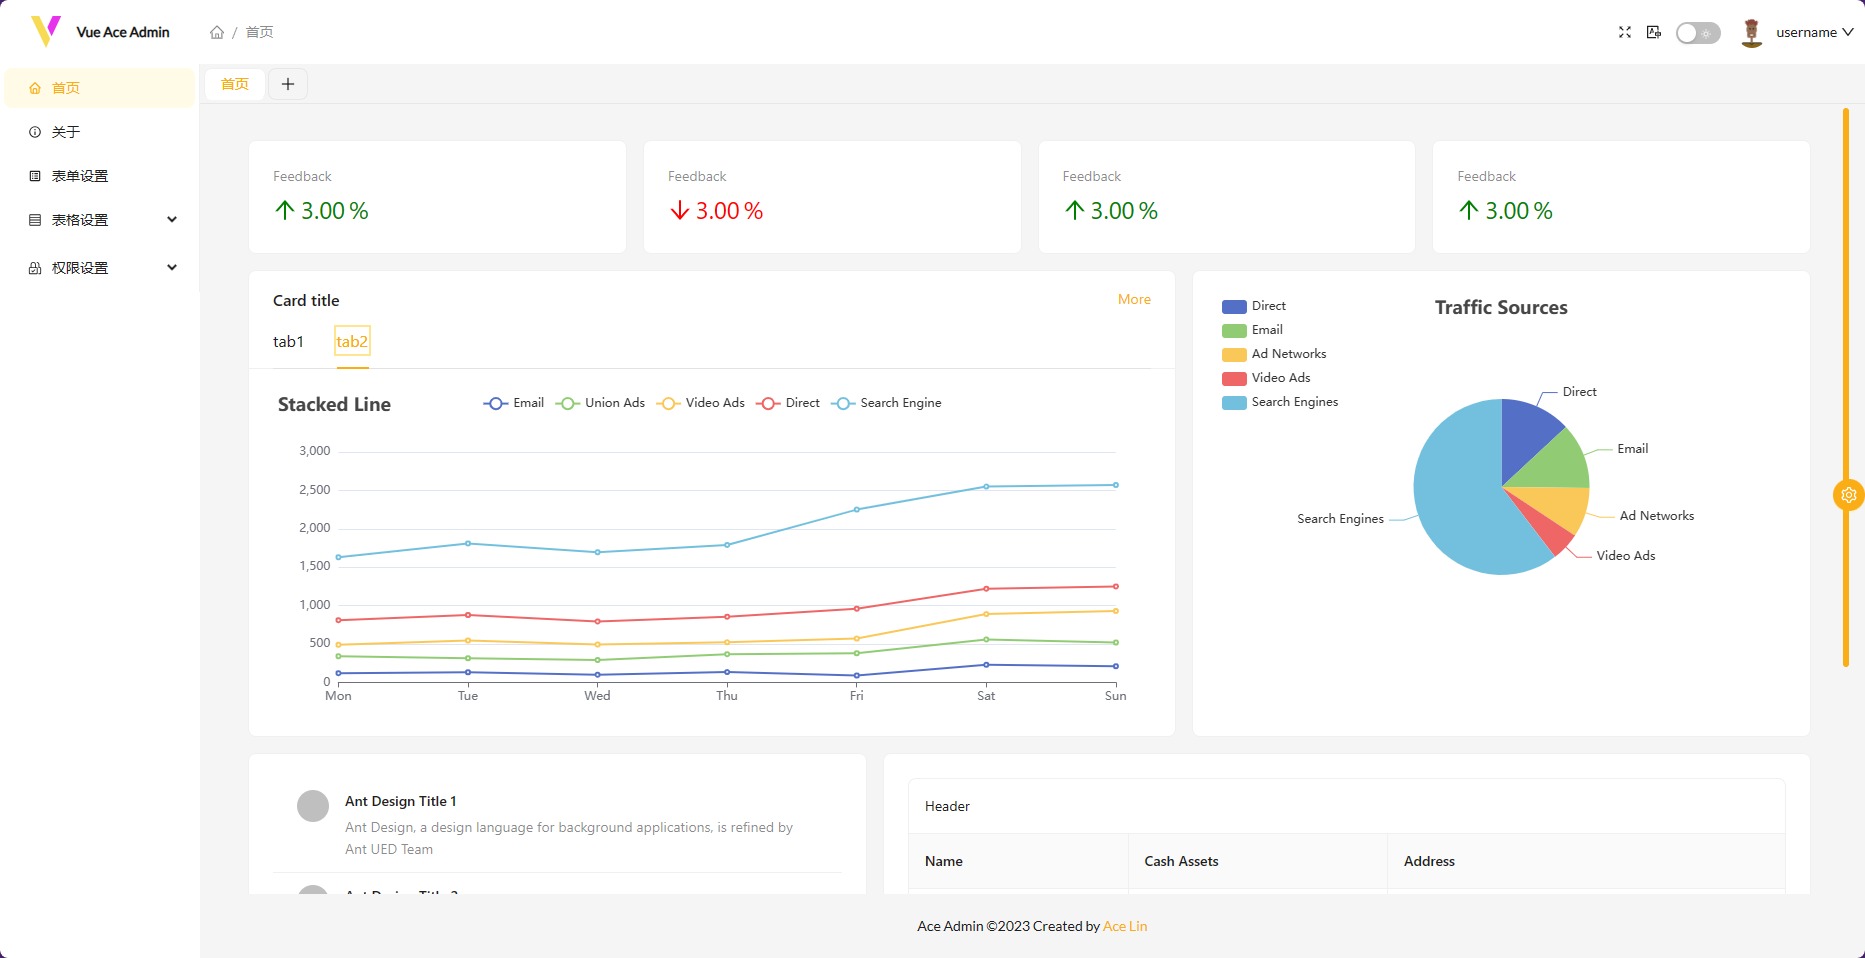Open the username dropdown menu

pyautogui.click(x=1814, y=32)
